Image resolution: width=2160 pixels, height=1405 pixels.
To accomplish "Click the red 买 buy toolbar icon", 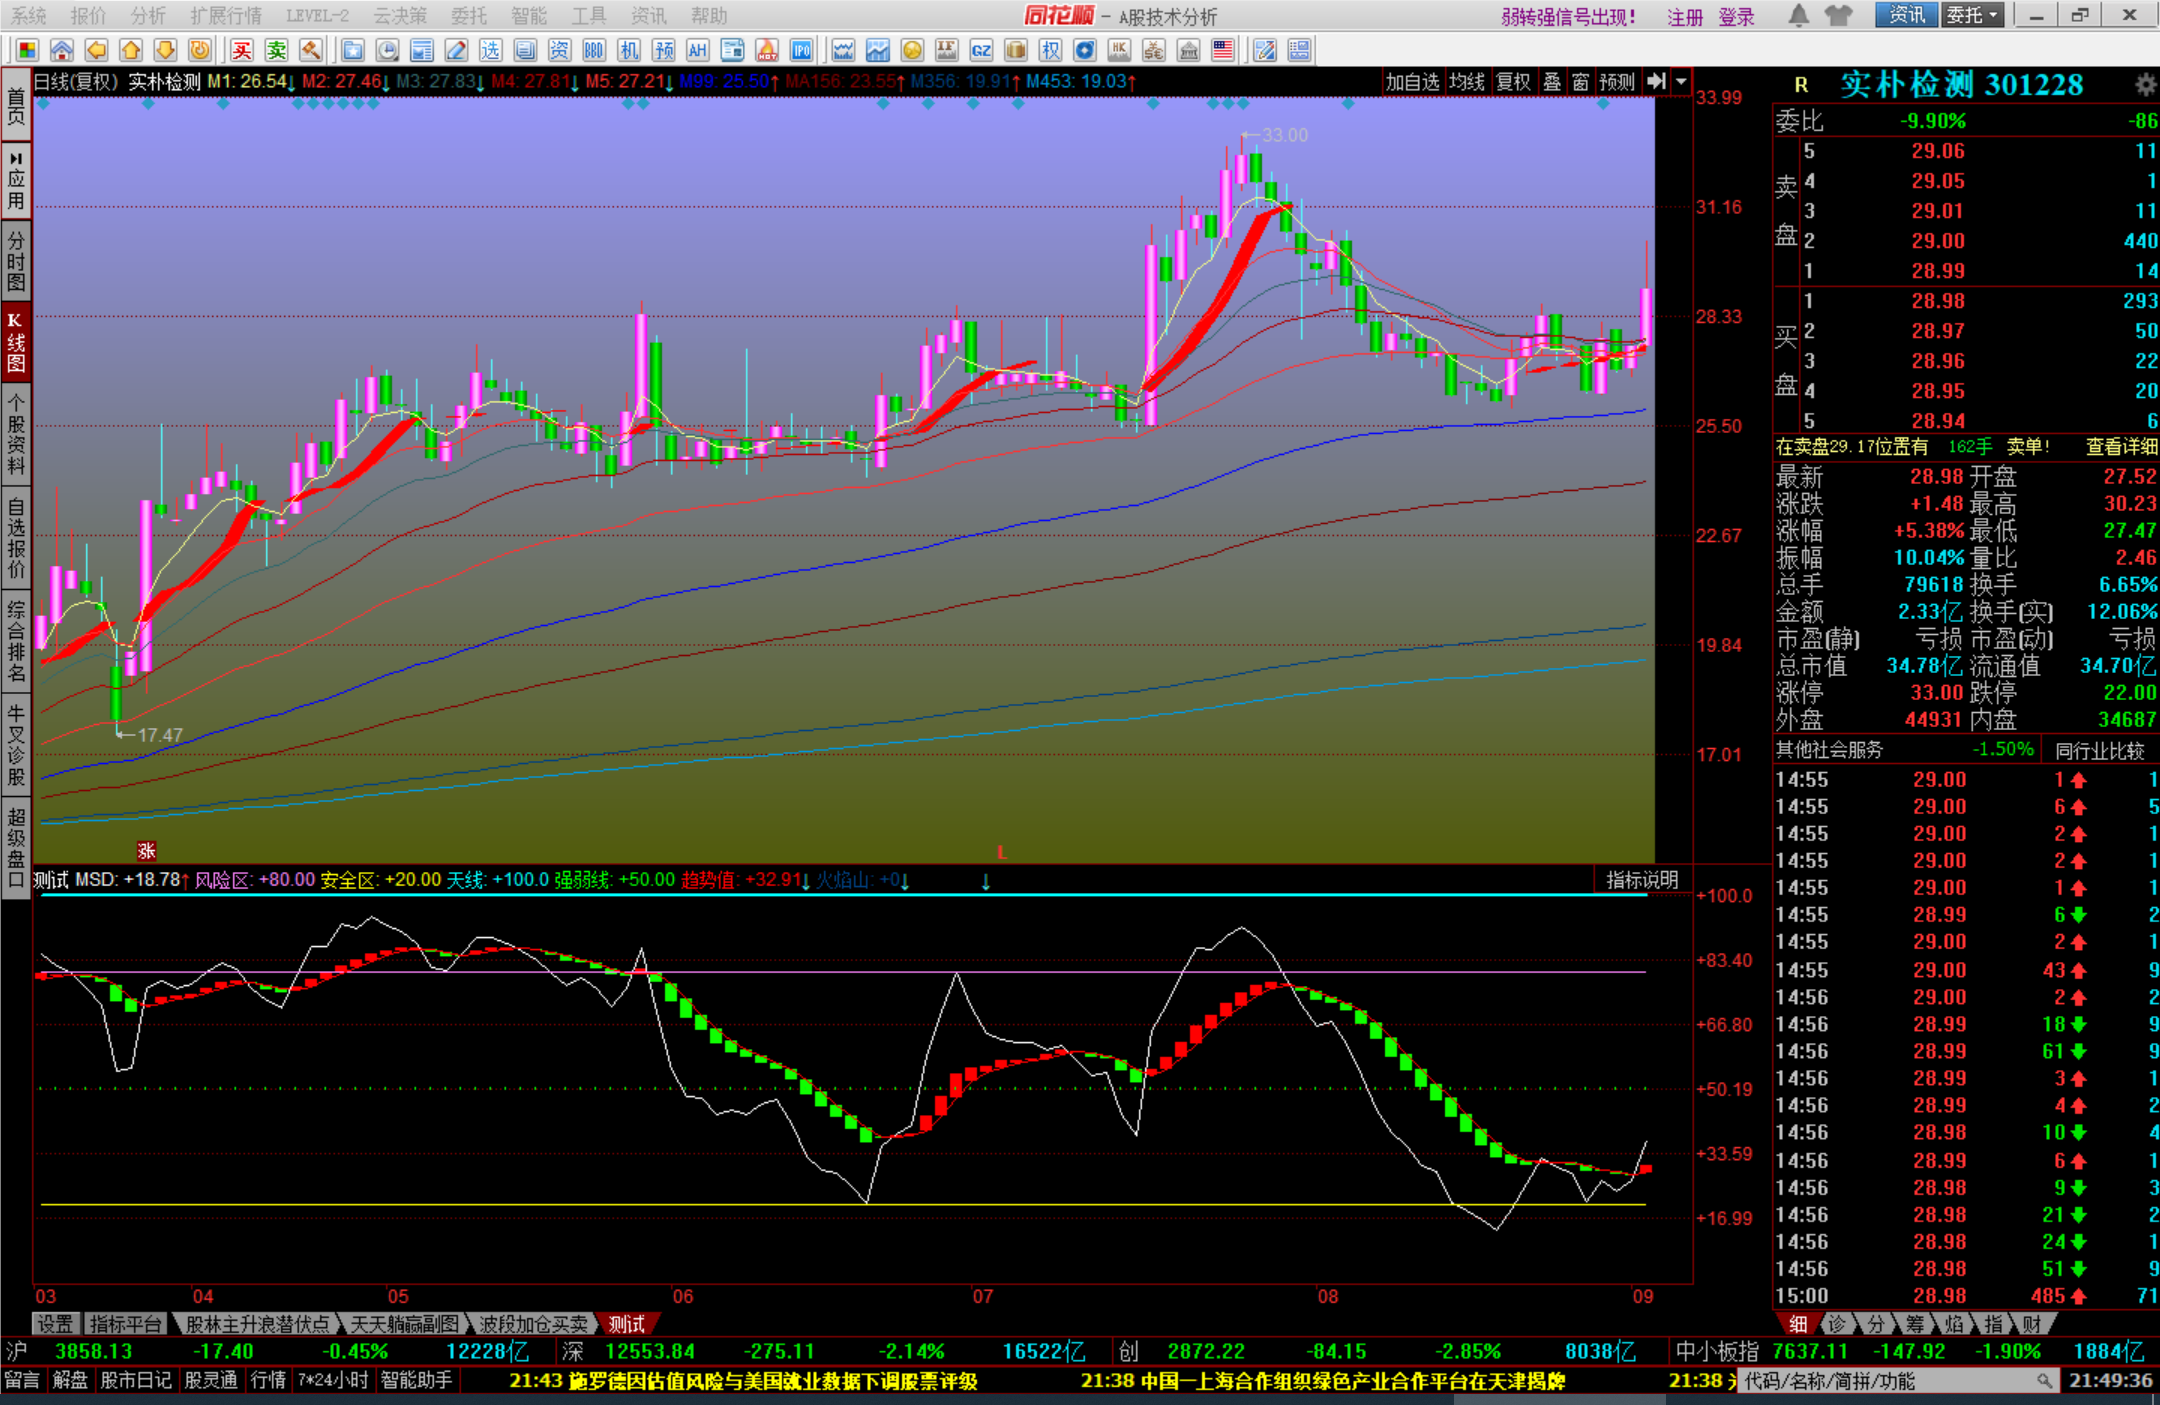I will click(x=242, y=51).
